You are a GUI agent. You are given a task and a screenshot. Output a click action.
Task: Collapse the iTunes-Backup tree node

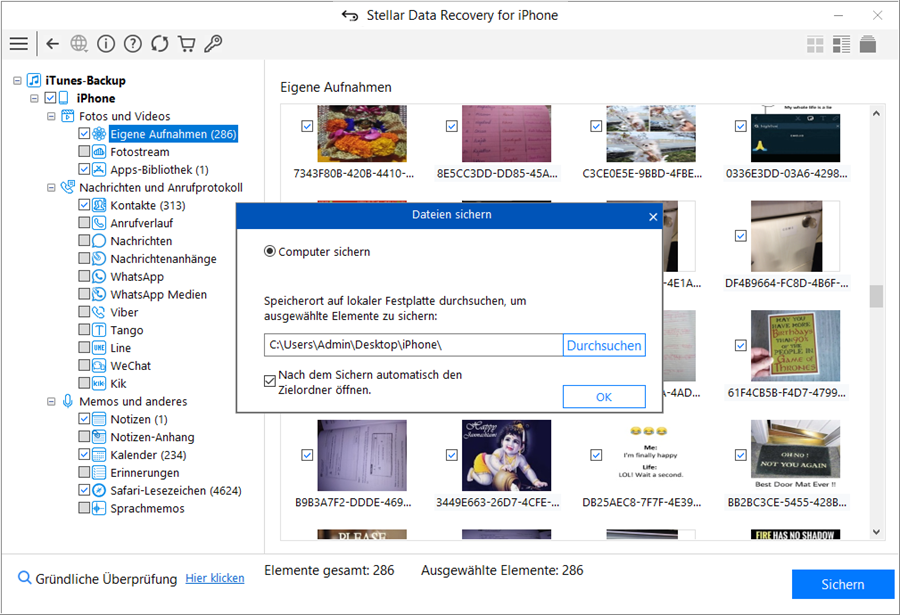[x=17, y=80]
